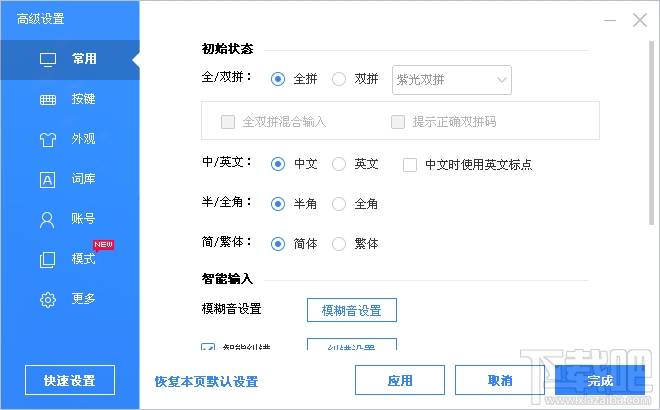Click the 半/全角： label

click(226, 202)
